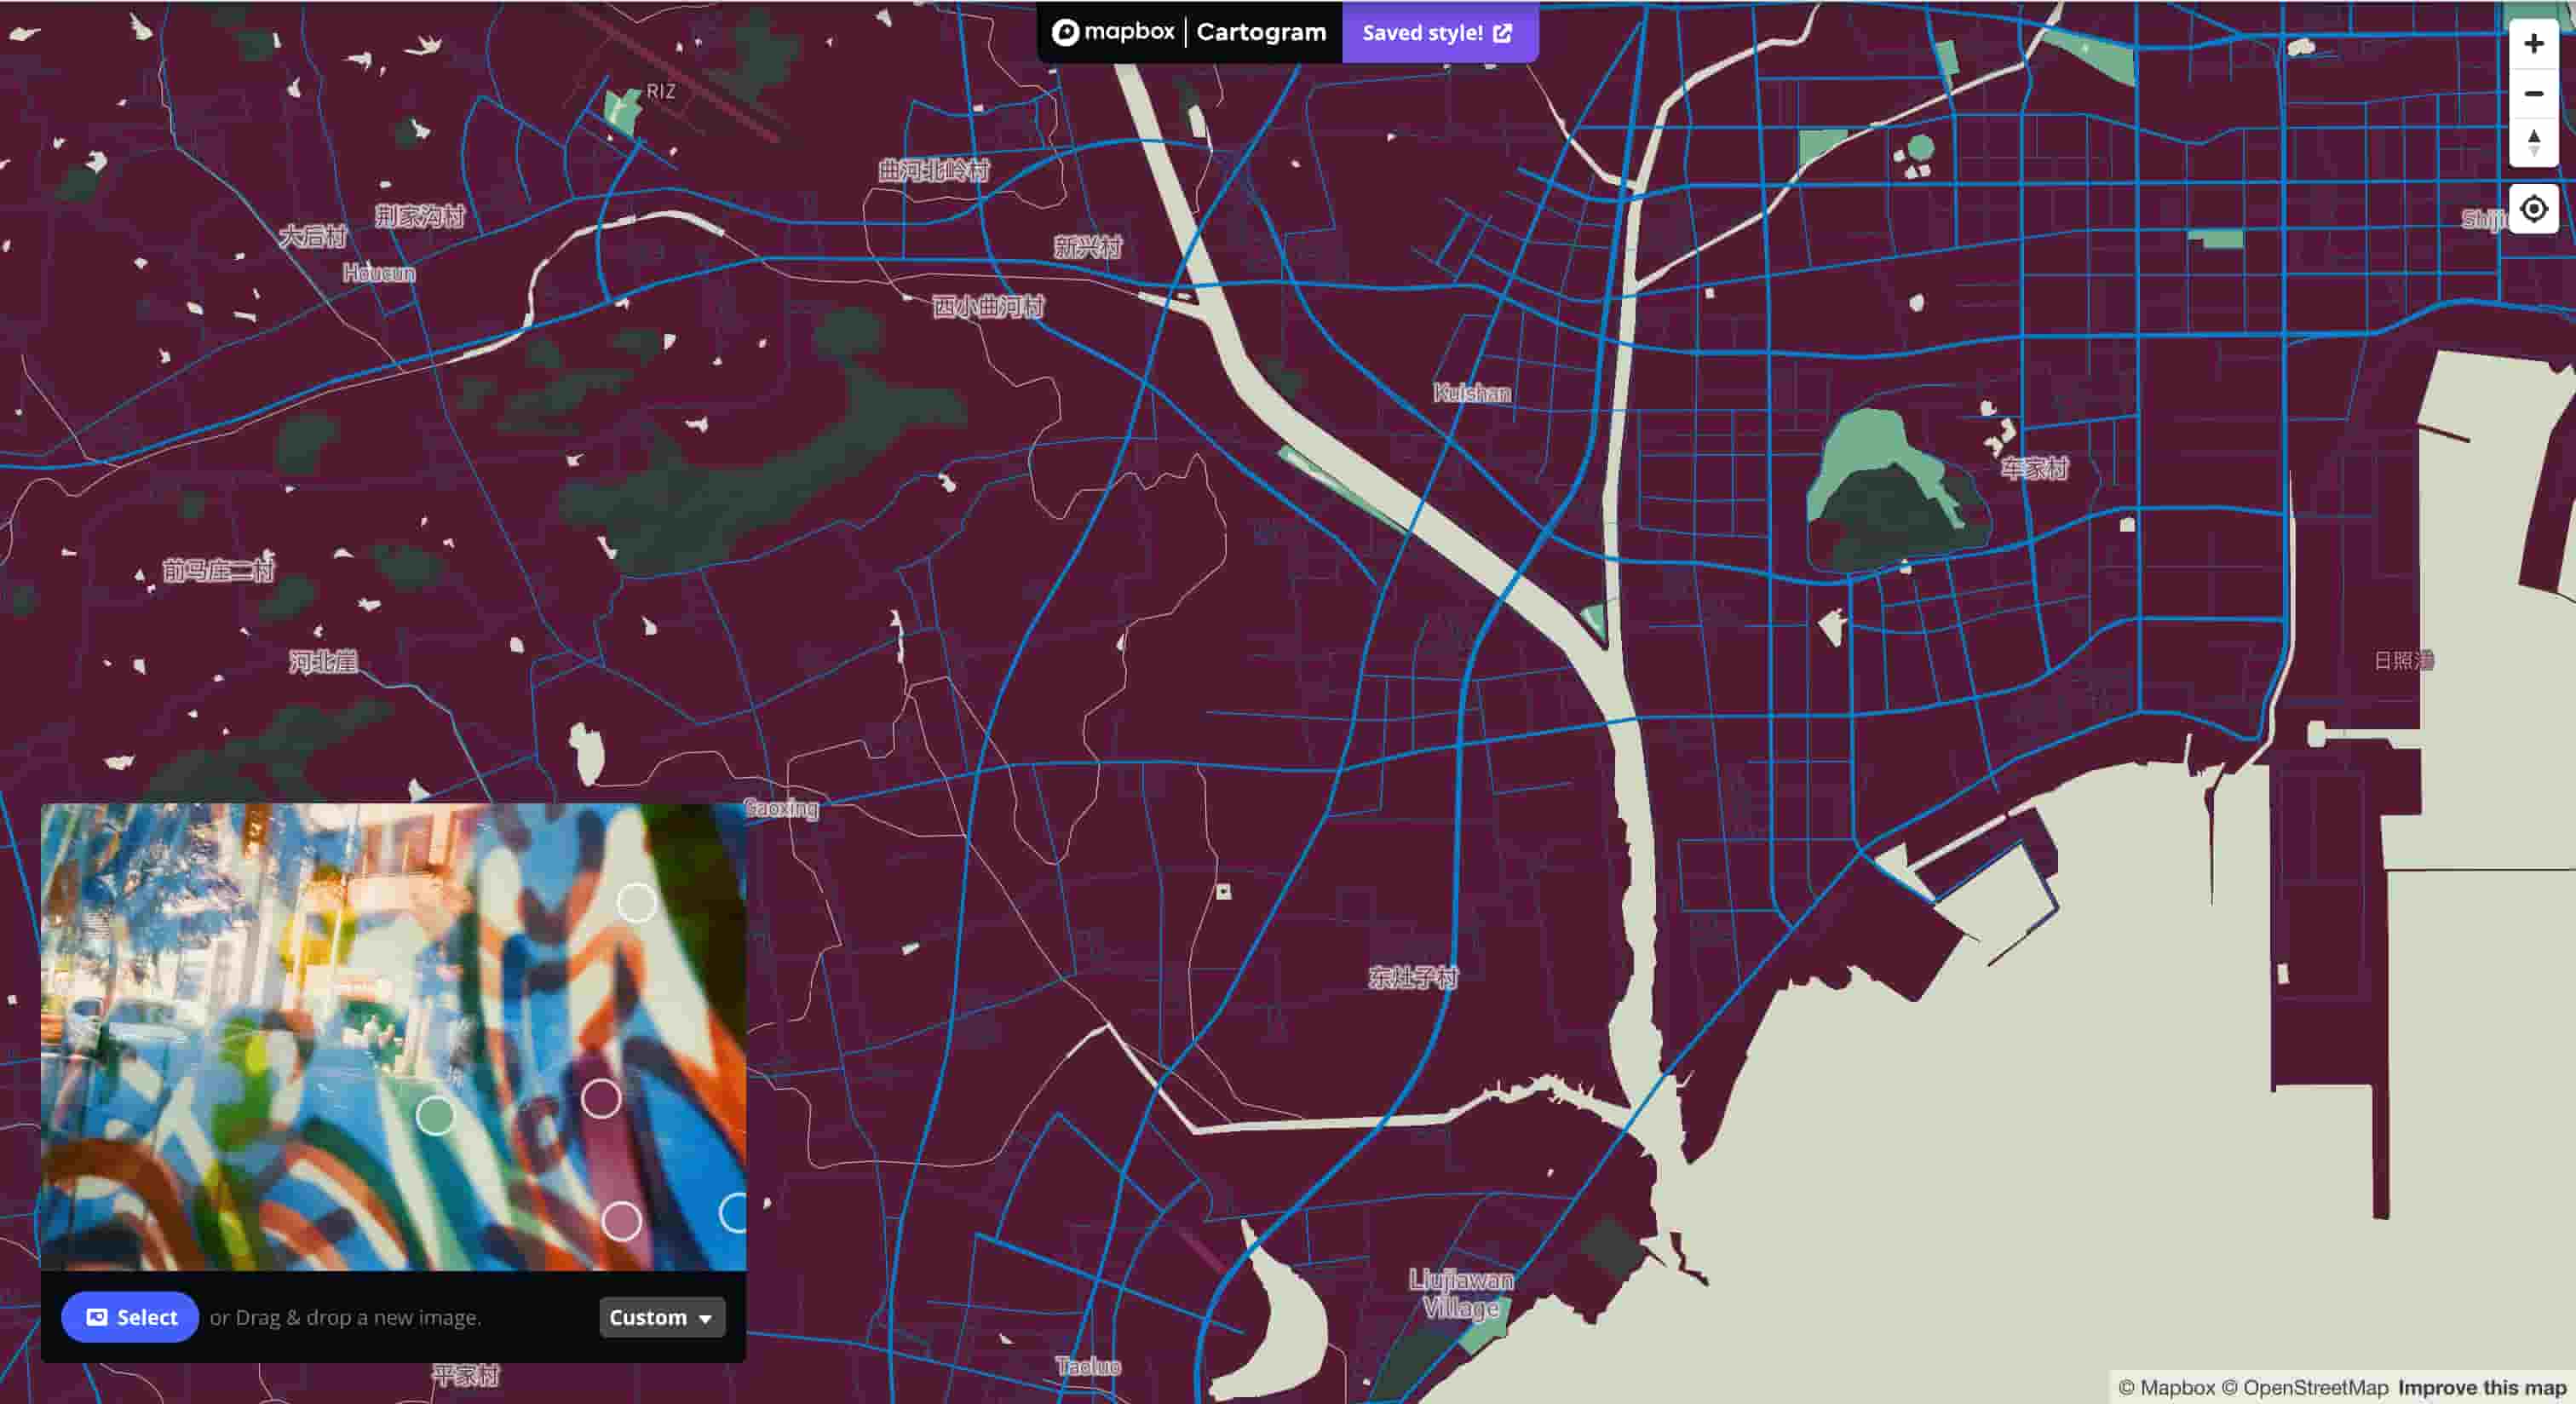
Task: Select the top-right white sampler circle
Action: (638, 903)
